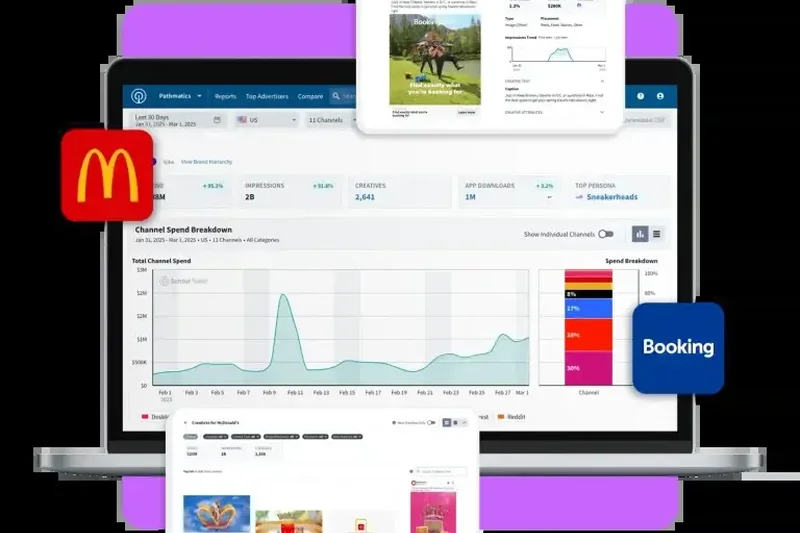
Task: Go to the Reports menu
Action: tap(225, 96)
